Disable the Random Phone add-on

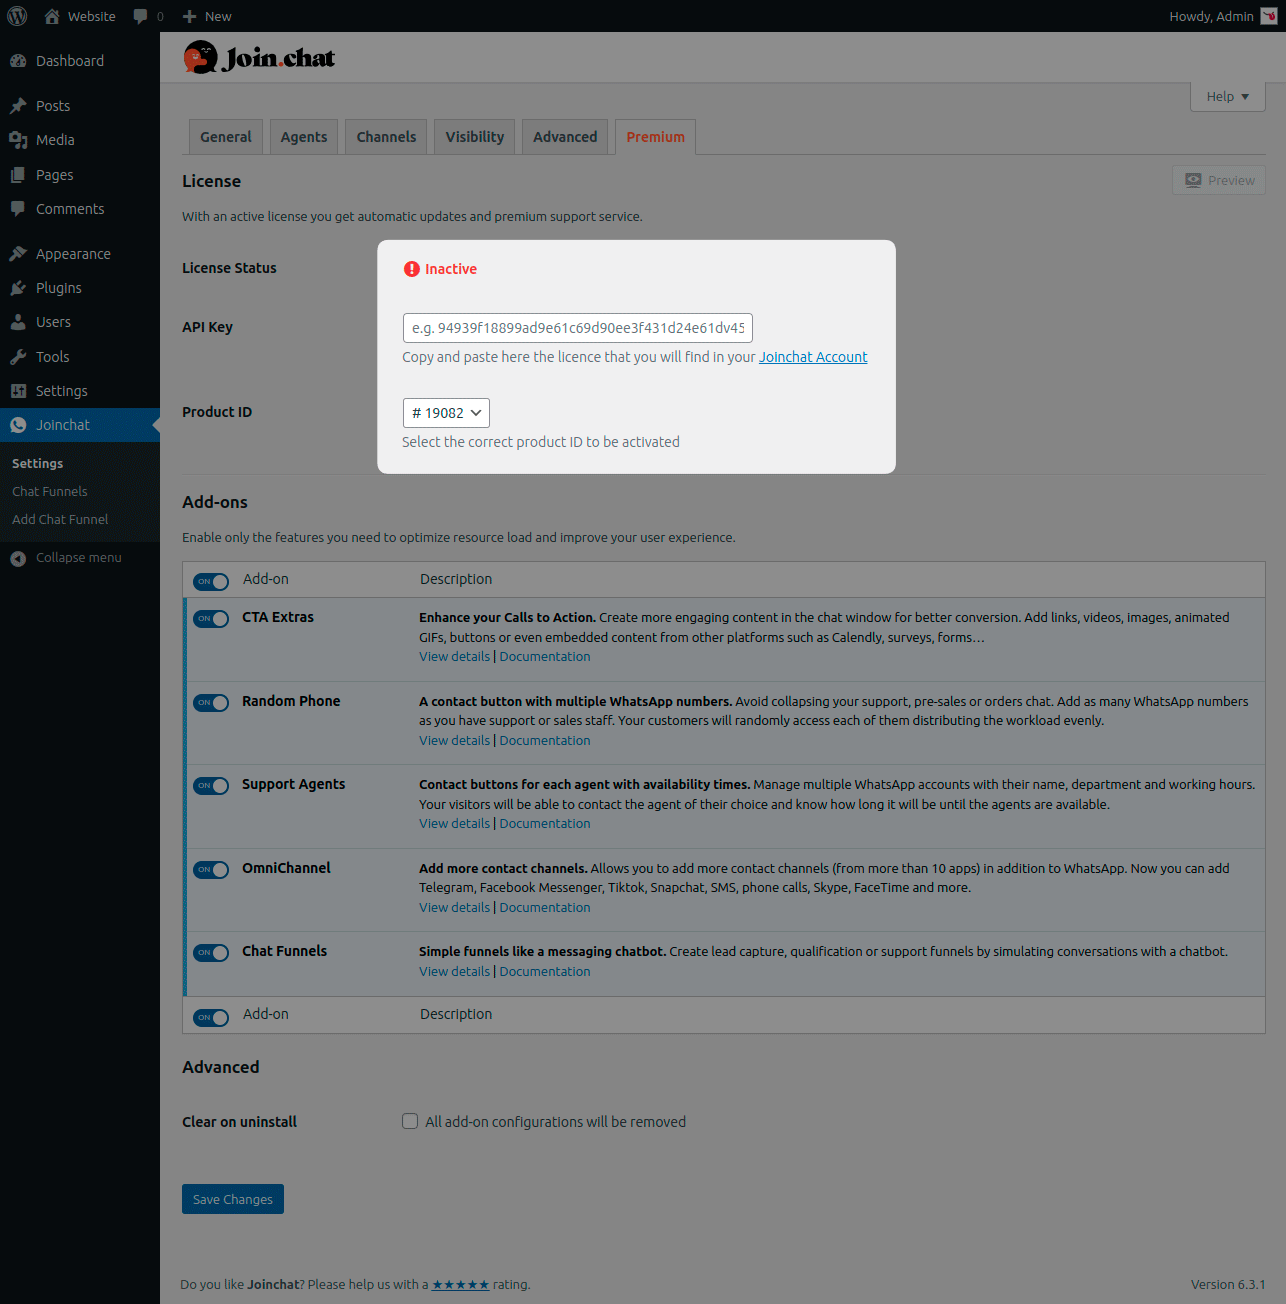[211, 703]
